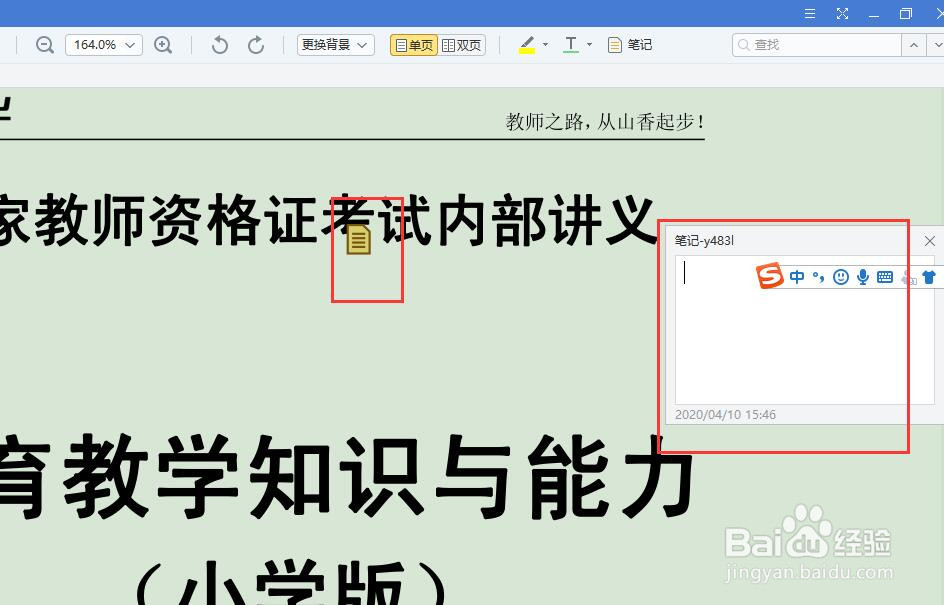This screenshot has height=605, width=944.
Task: Open Sogou skin shirt icon
Action: coord(929,277)
